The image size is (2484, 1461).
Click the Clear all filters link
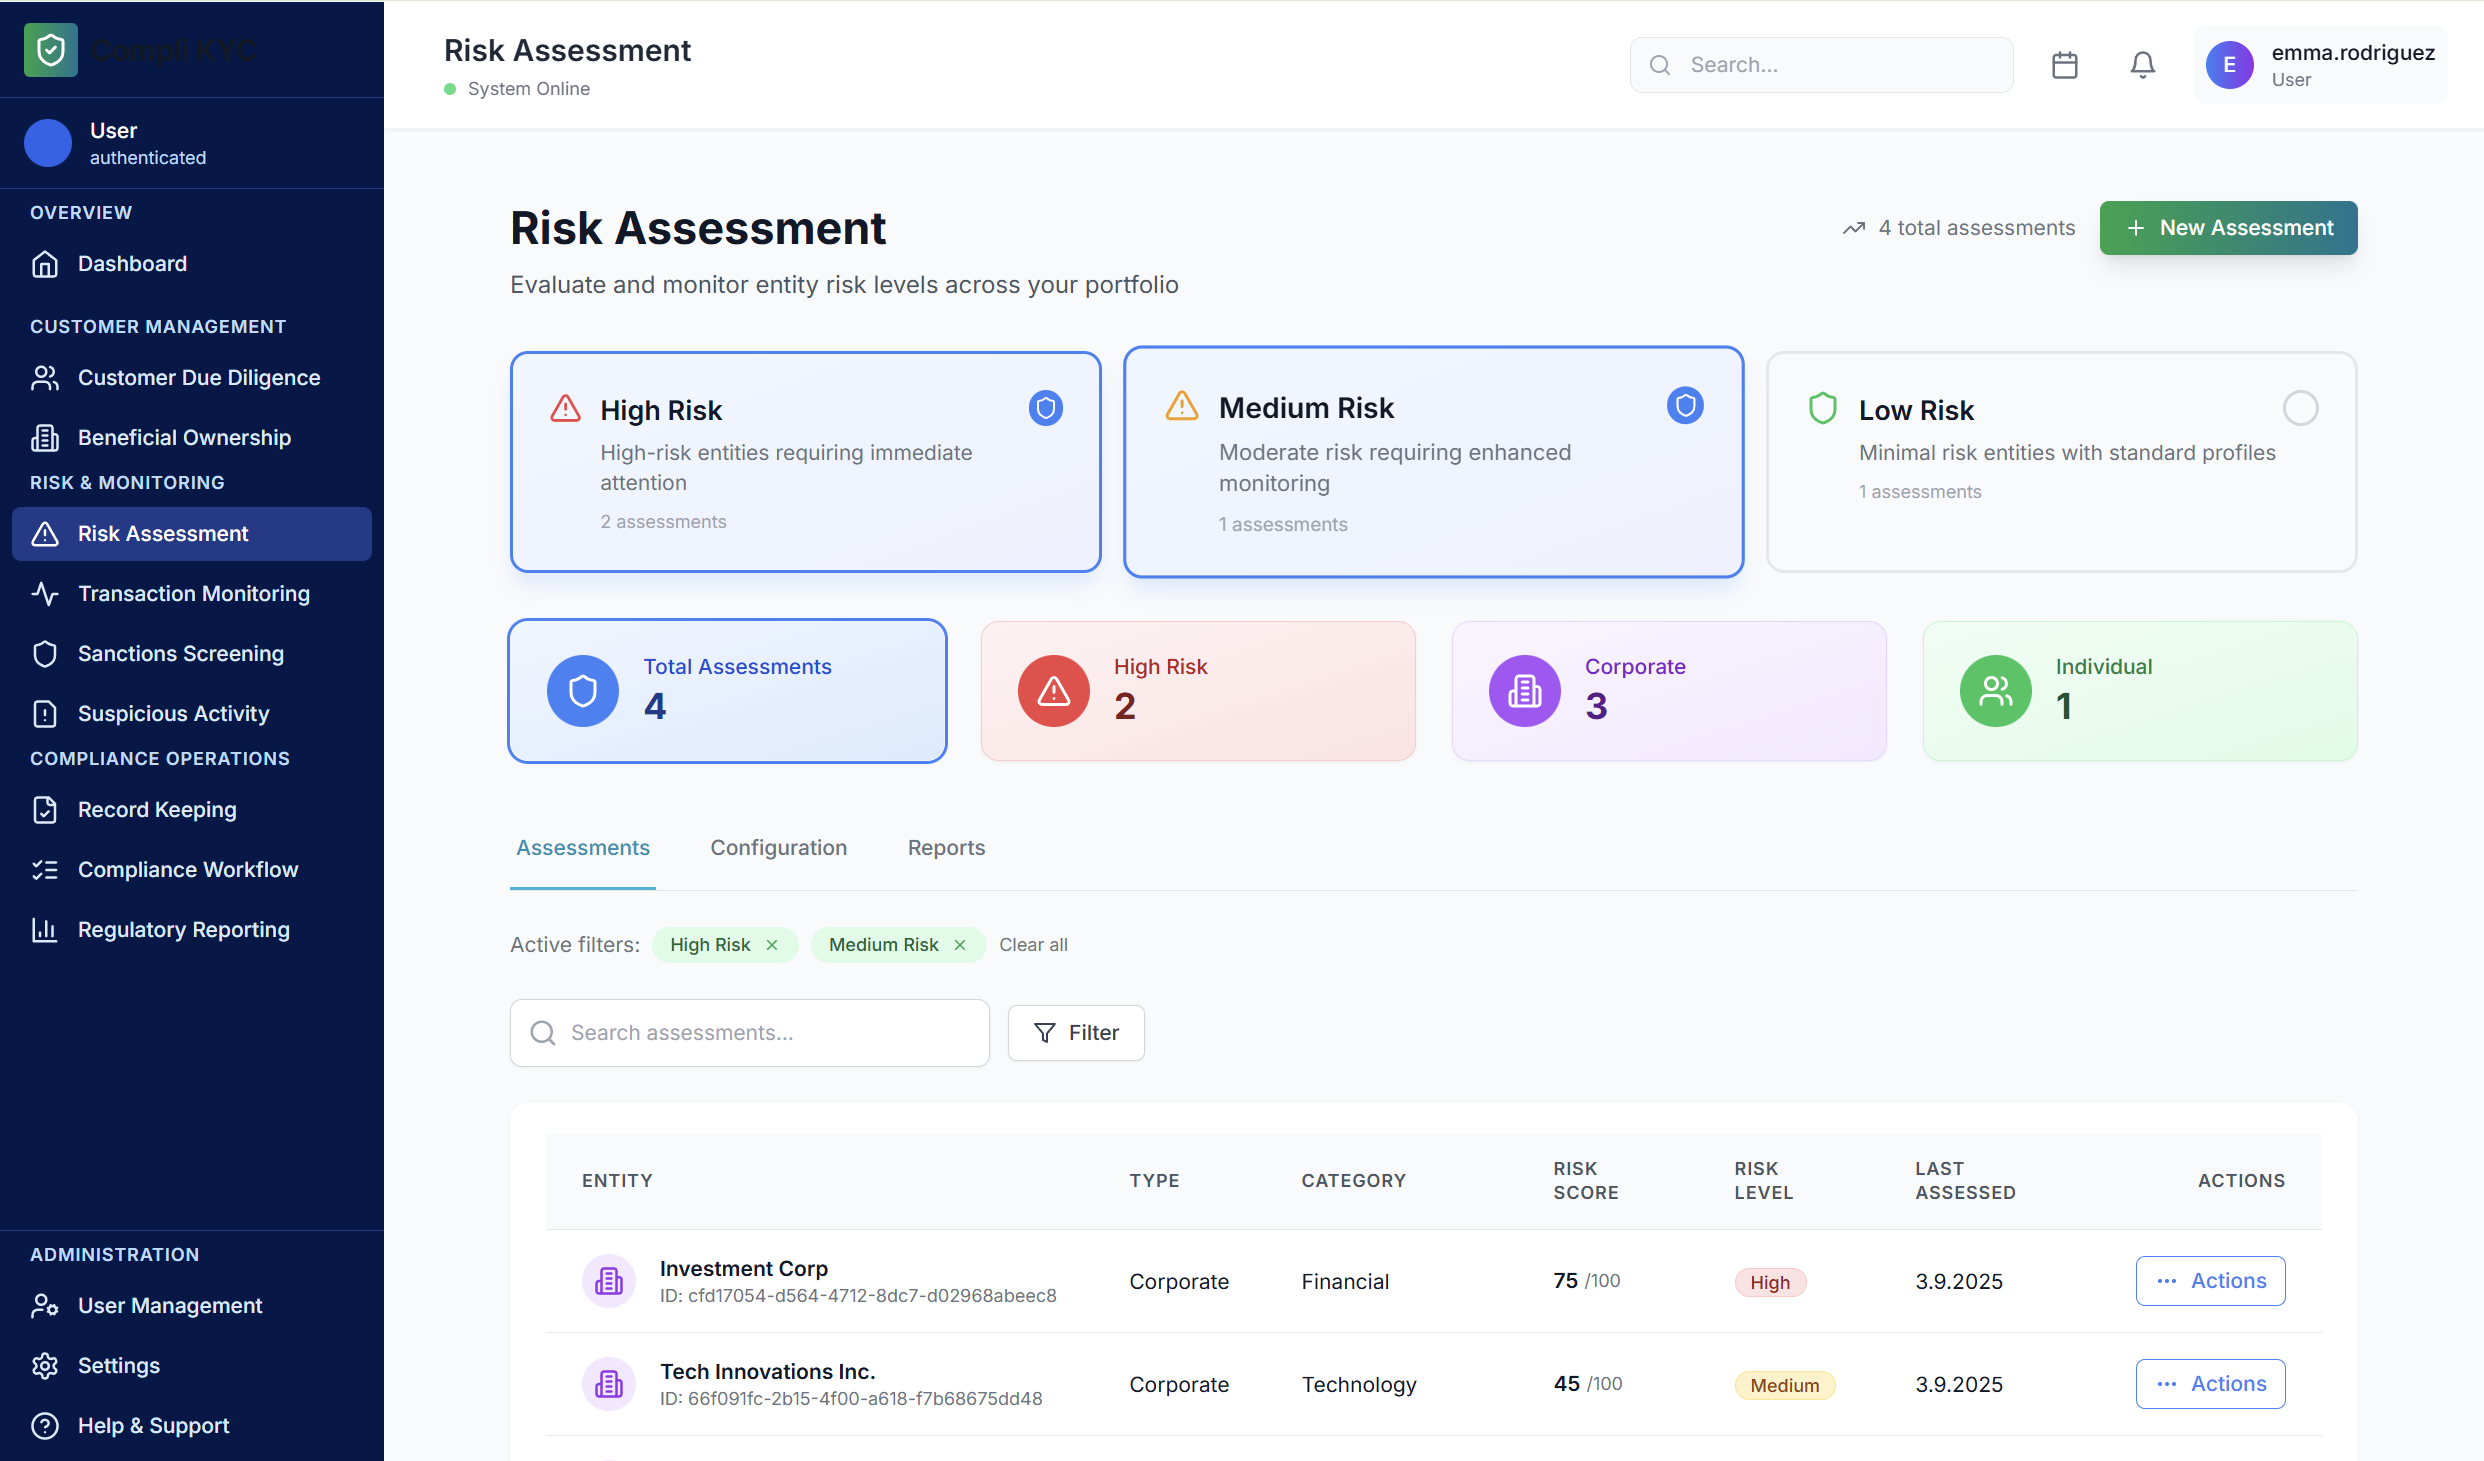pos(1033,945)
